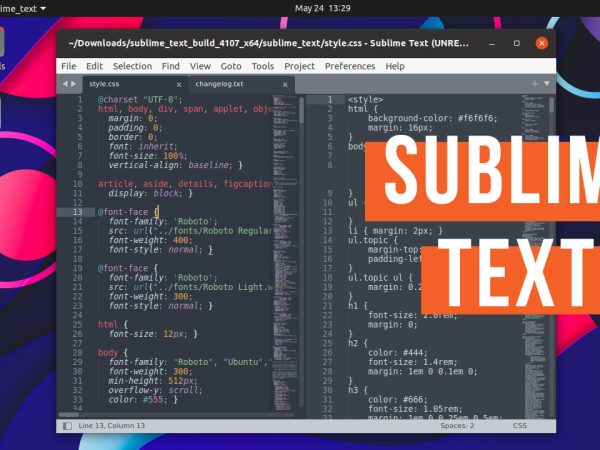Click the <style> line in right pane

tap(365, 99)
